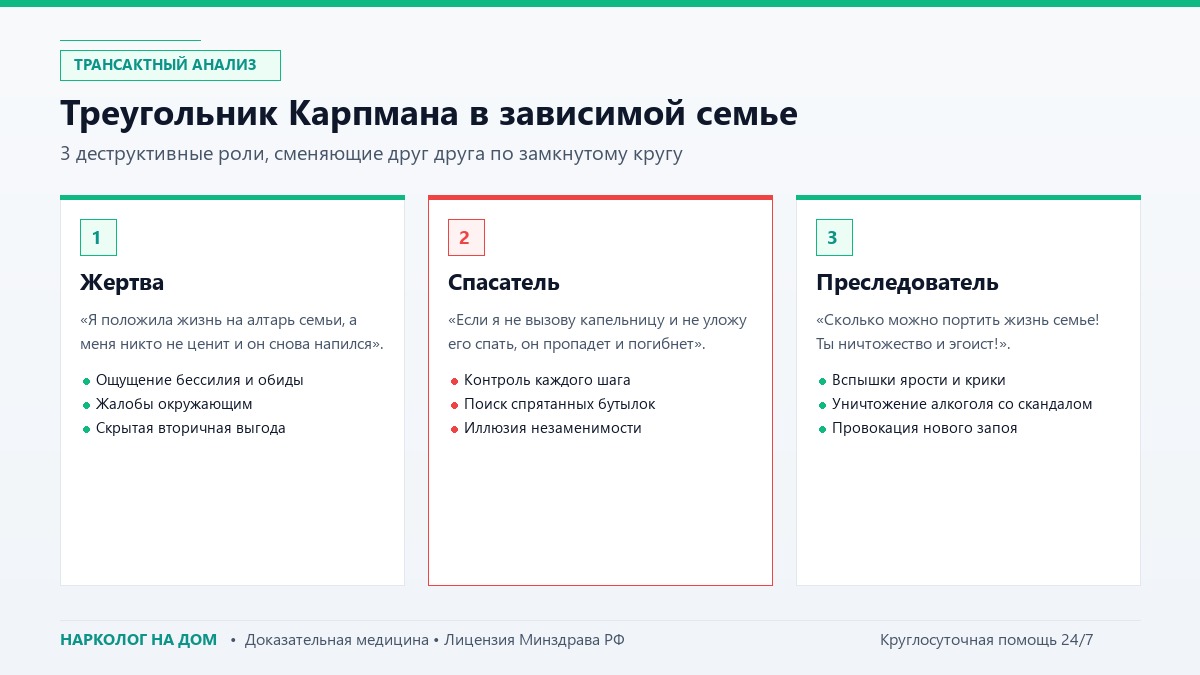This screenshot has width=1200, height=675.
Task: Click the bullet 'Скрытая вторичная выгода'
Action: [x=184, y=428]
